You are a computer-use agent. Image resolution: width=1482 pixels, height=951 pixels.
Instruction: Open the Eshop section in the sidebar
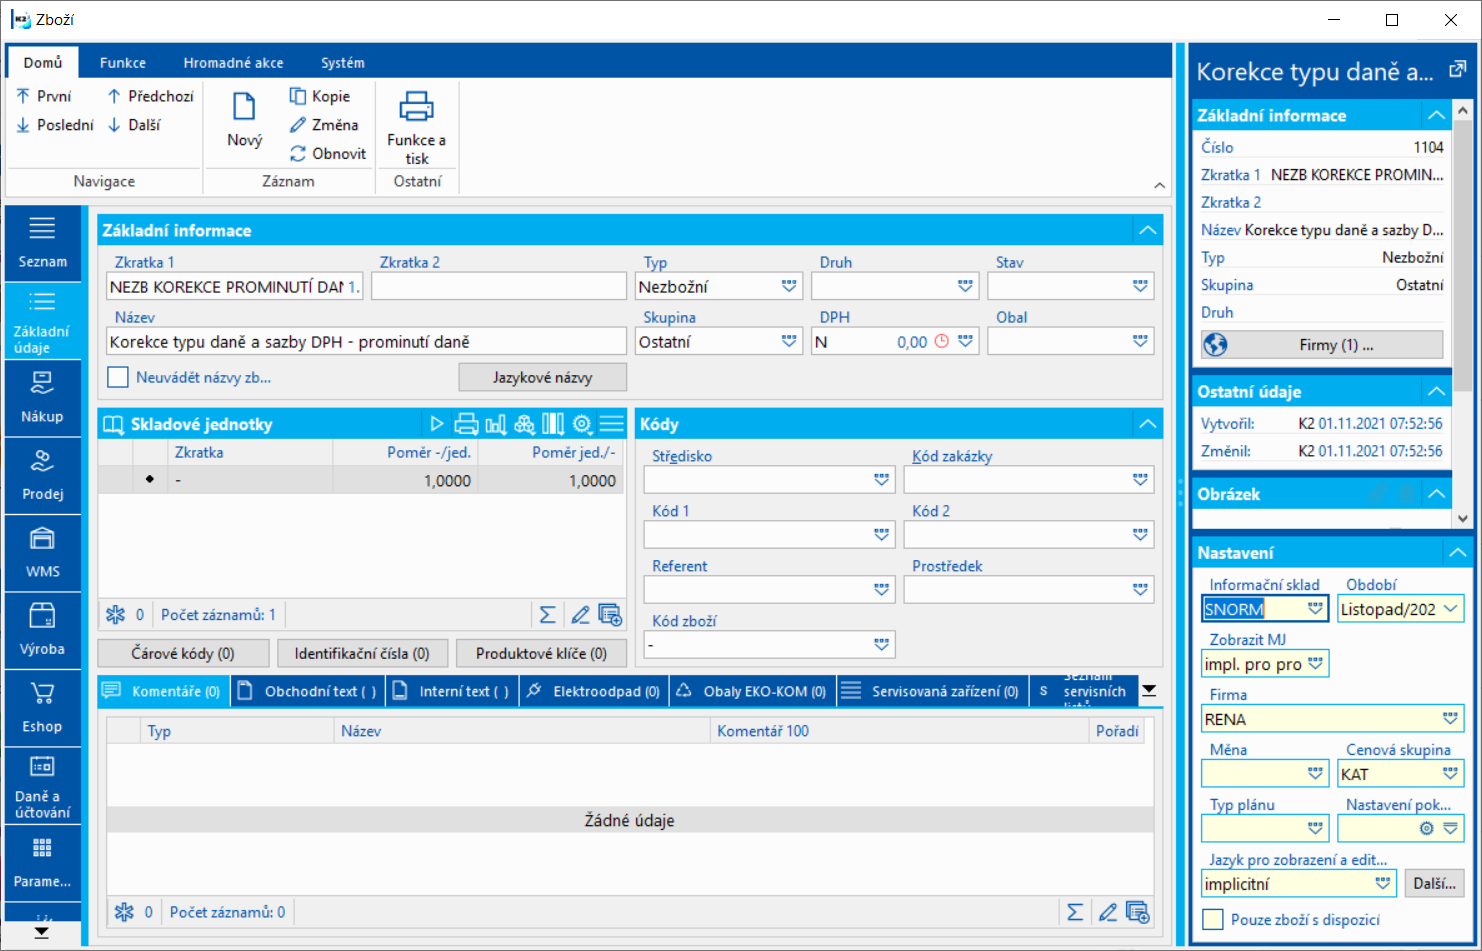pos(42,708)
